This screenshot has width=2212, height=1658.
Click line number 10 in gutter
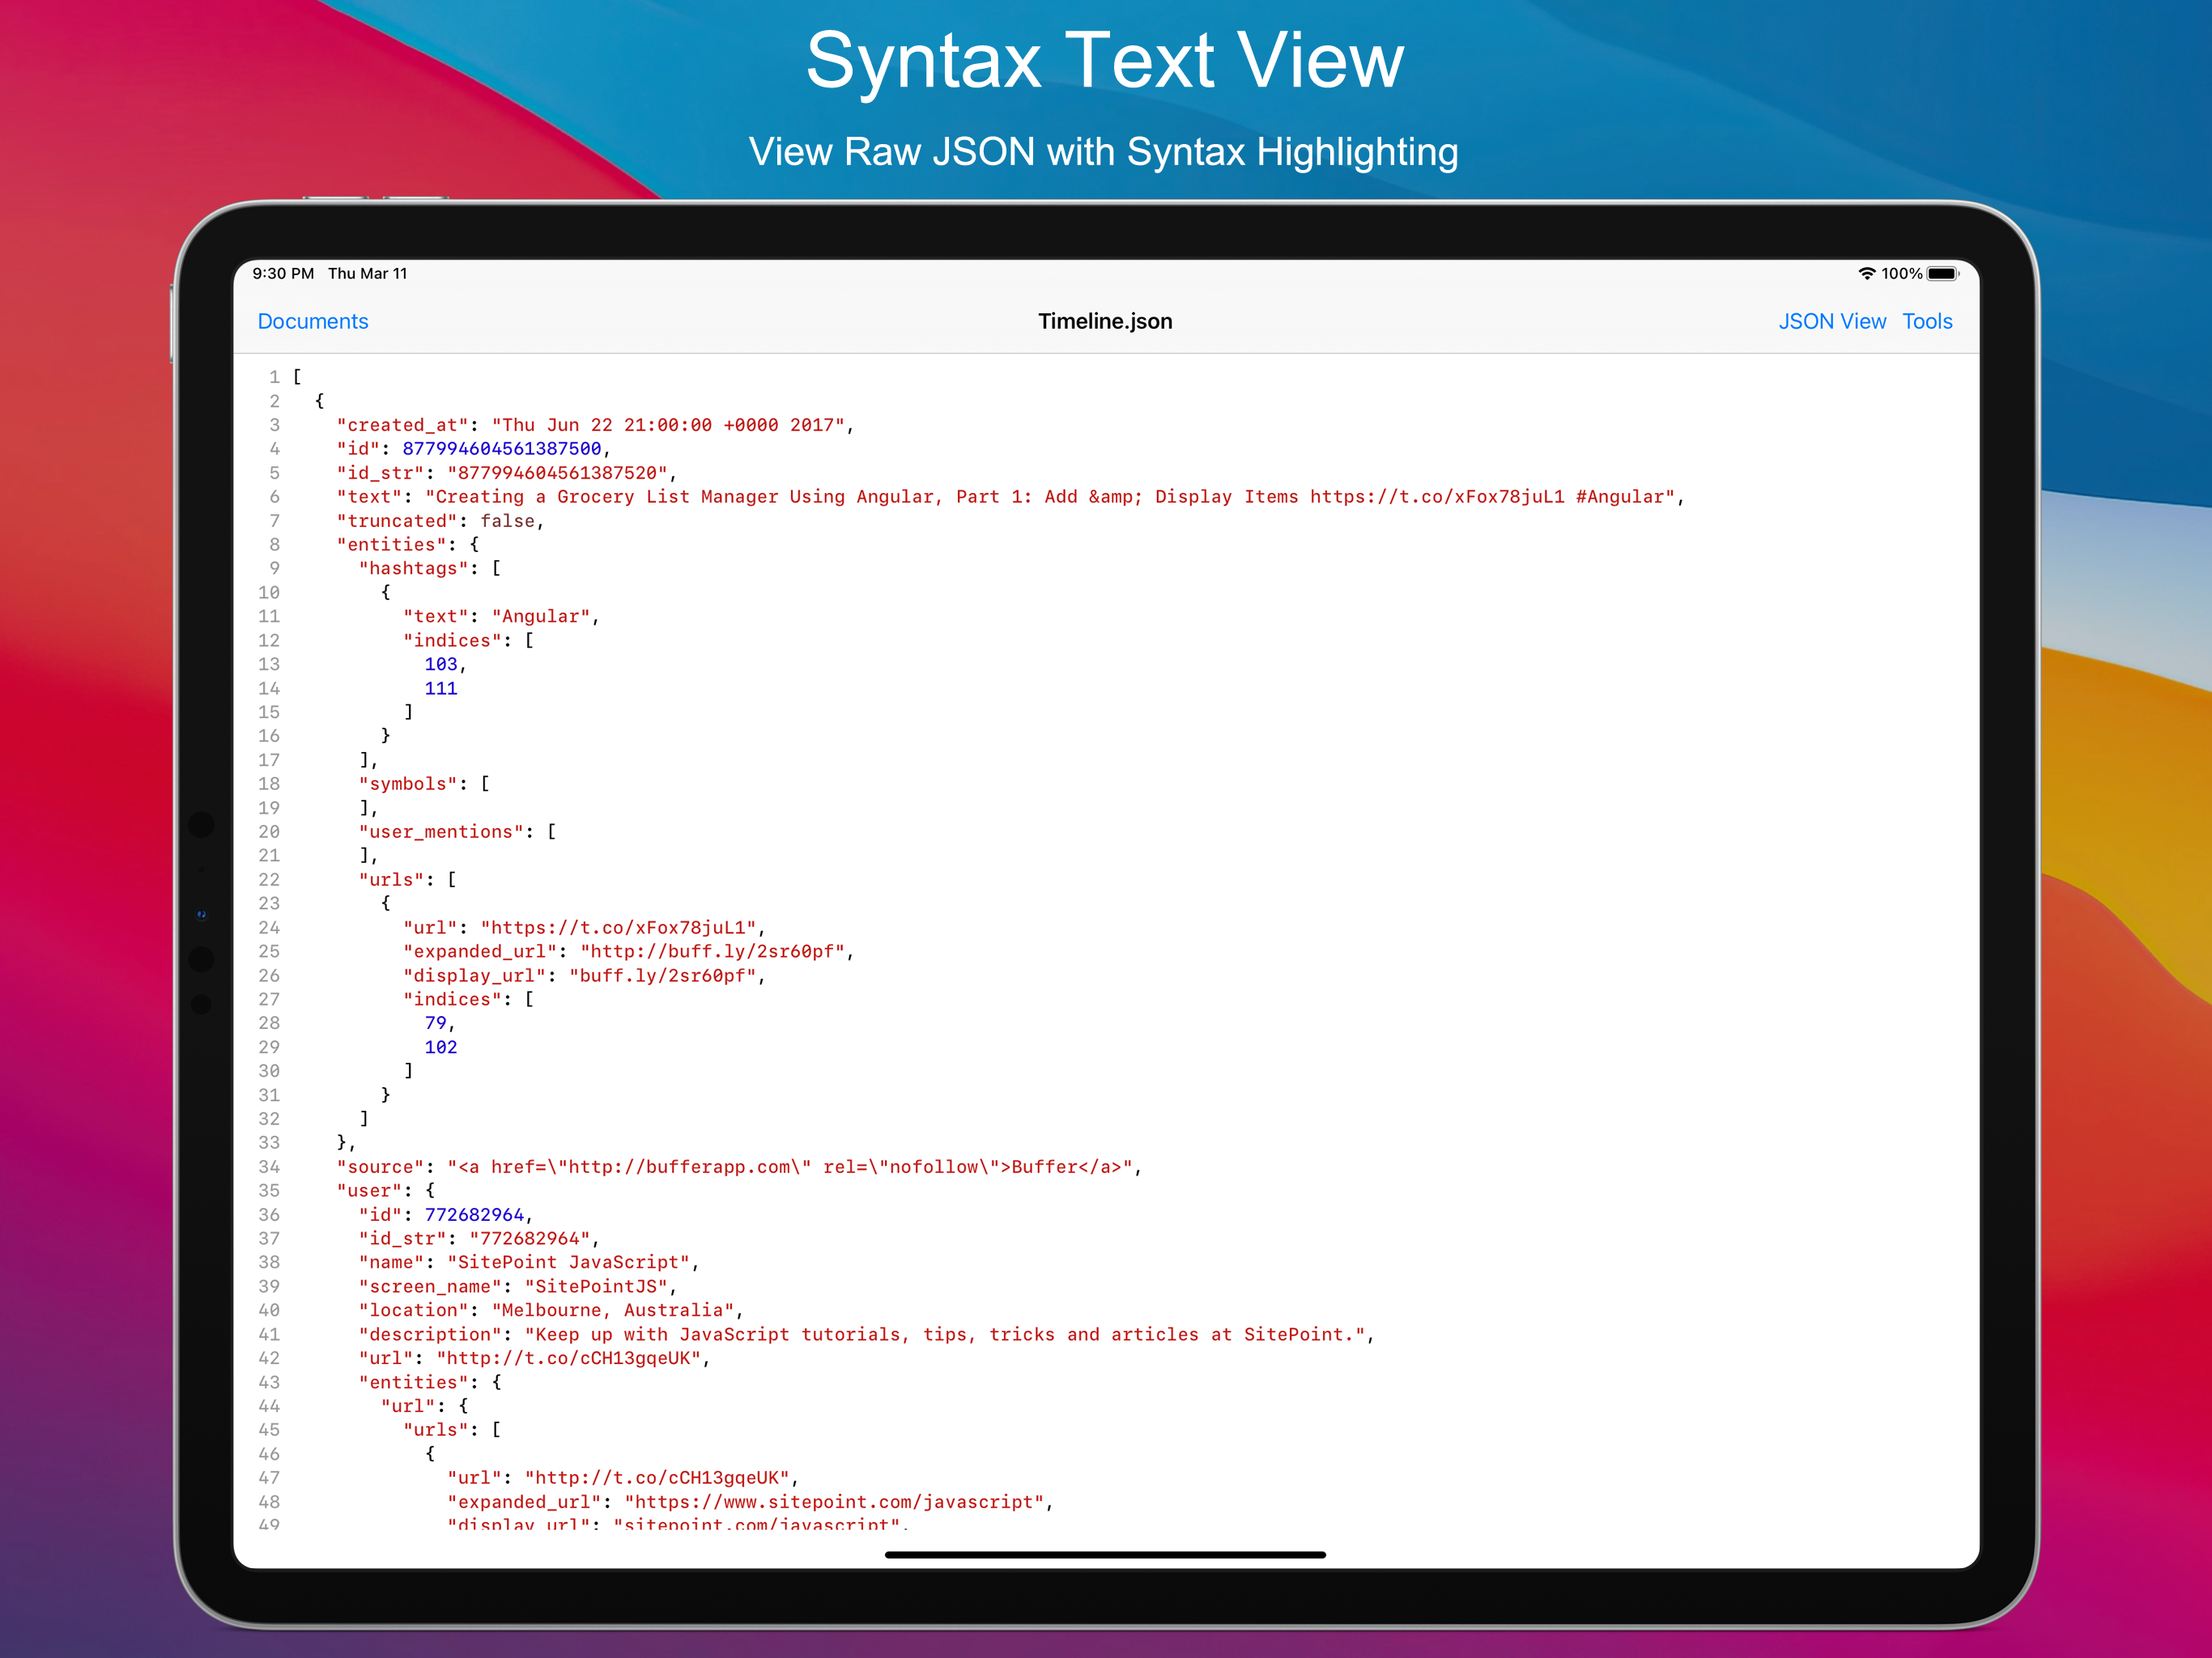[269, 592]
